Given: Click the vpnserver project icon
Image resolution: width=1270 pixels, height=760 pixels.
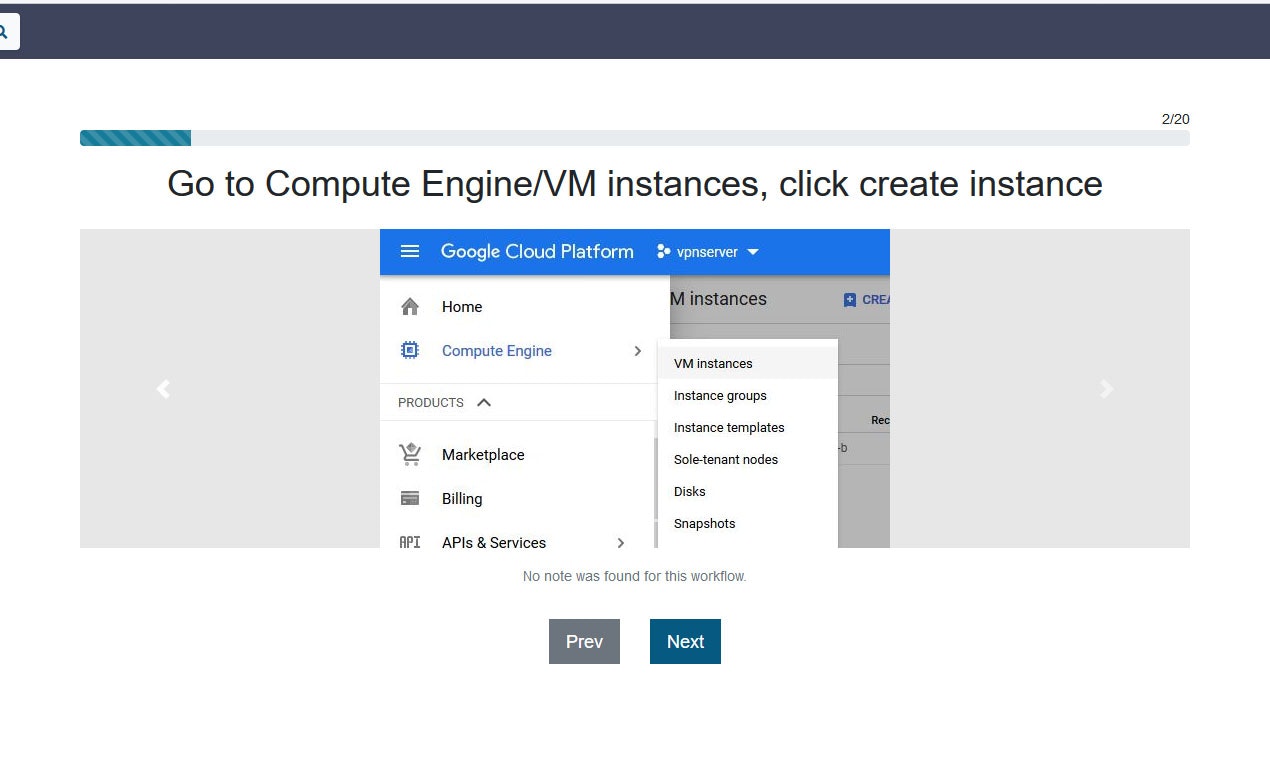Looking at the screenshot, I should (663, 252).
